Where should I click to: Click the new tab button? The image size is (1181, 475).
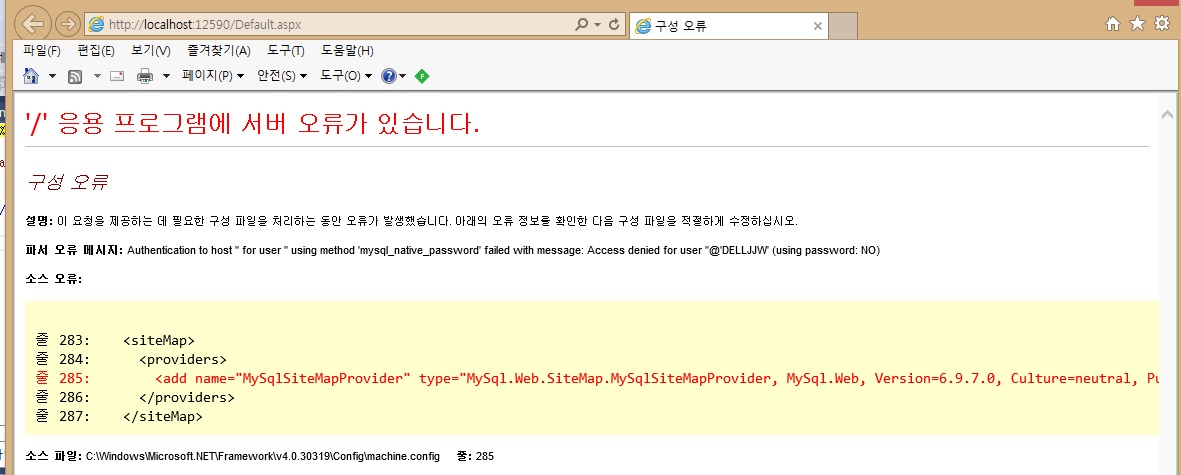coord(843,26)
